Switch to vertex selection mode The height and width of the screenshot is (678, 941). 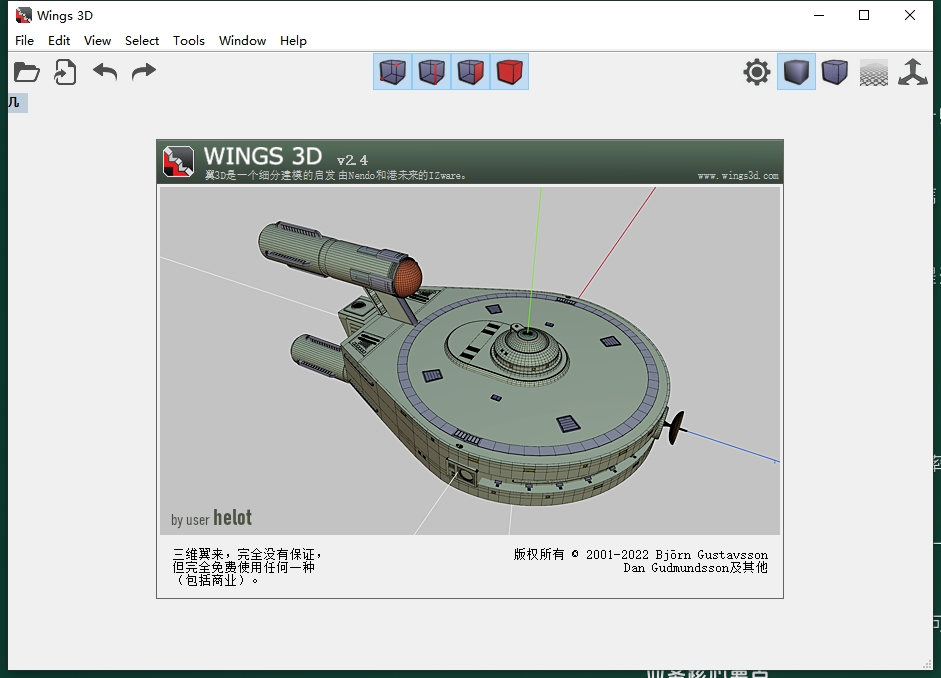392,71
